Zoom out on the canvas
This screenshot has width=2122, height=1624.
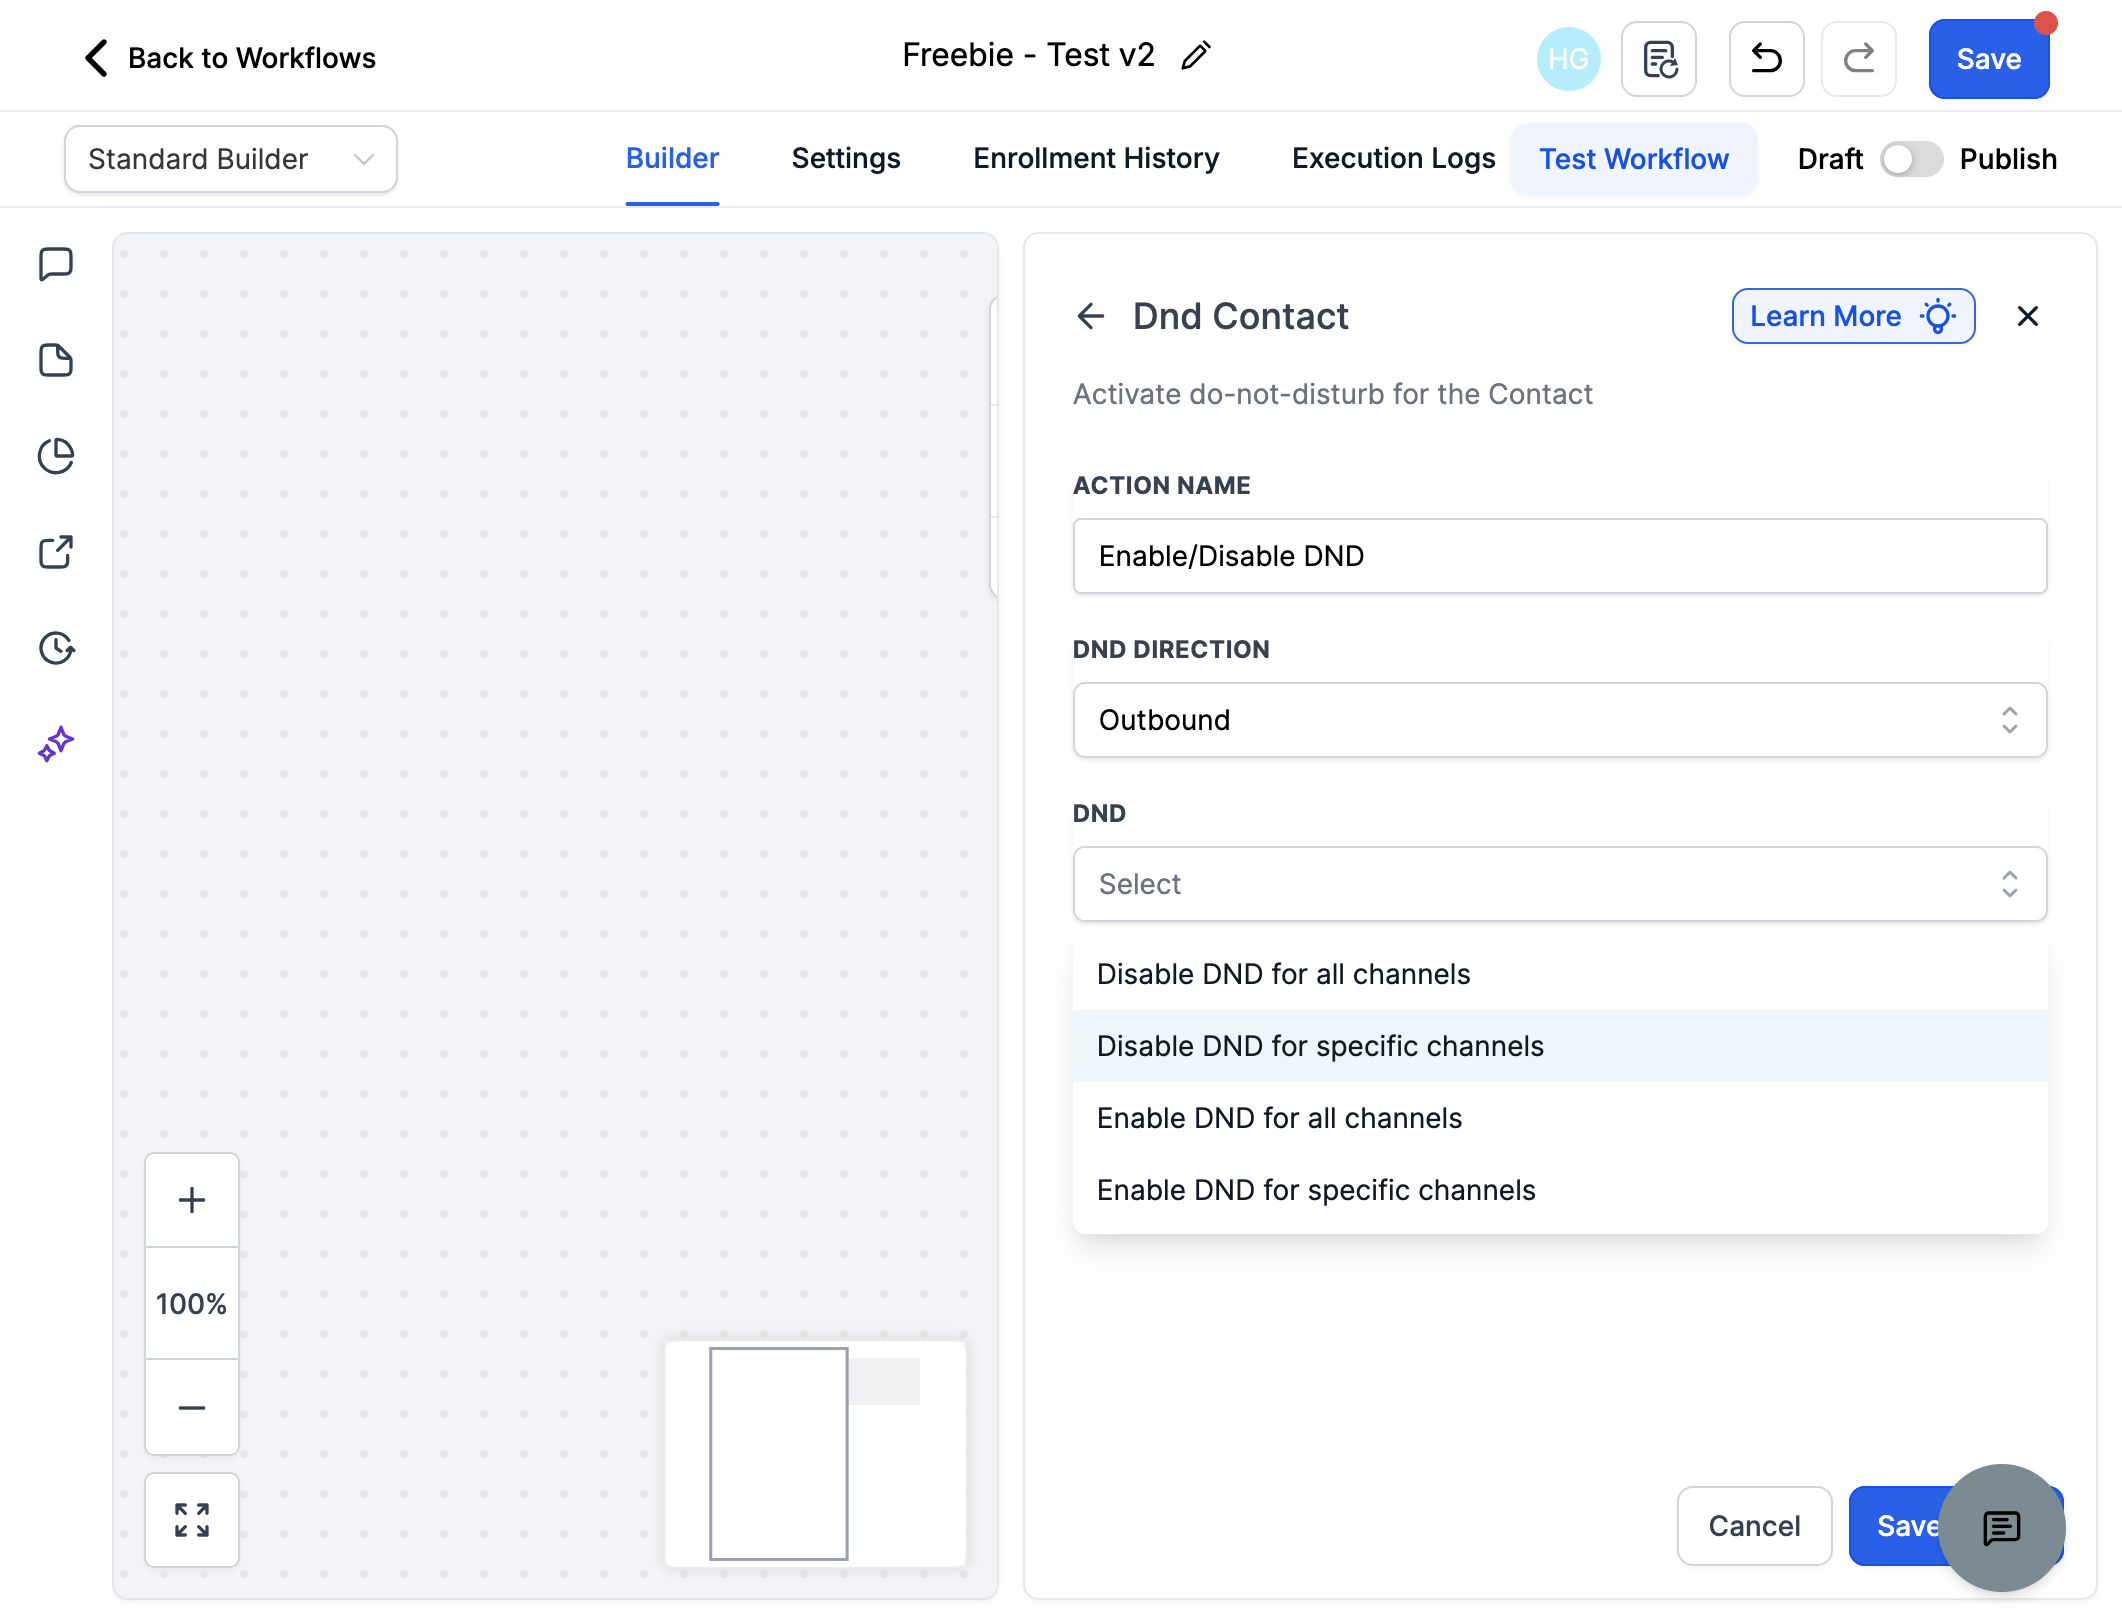[x=192, y=1407]
